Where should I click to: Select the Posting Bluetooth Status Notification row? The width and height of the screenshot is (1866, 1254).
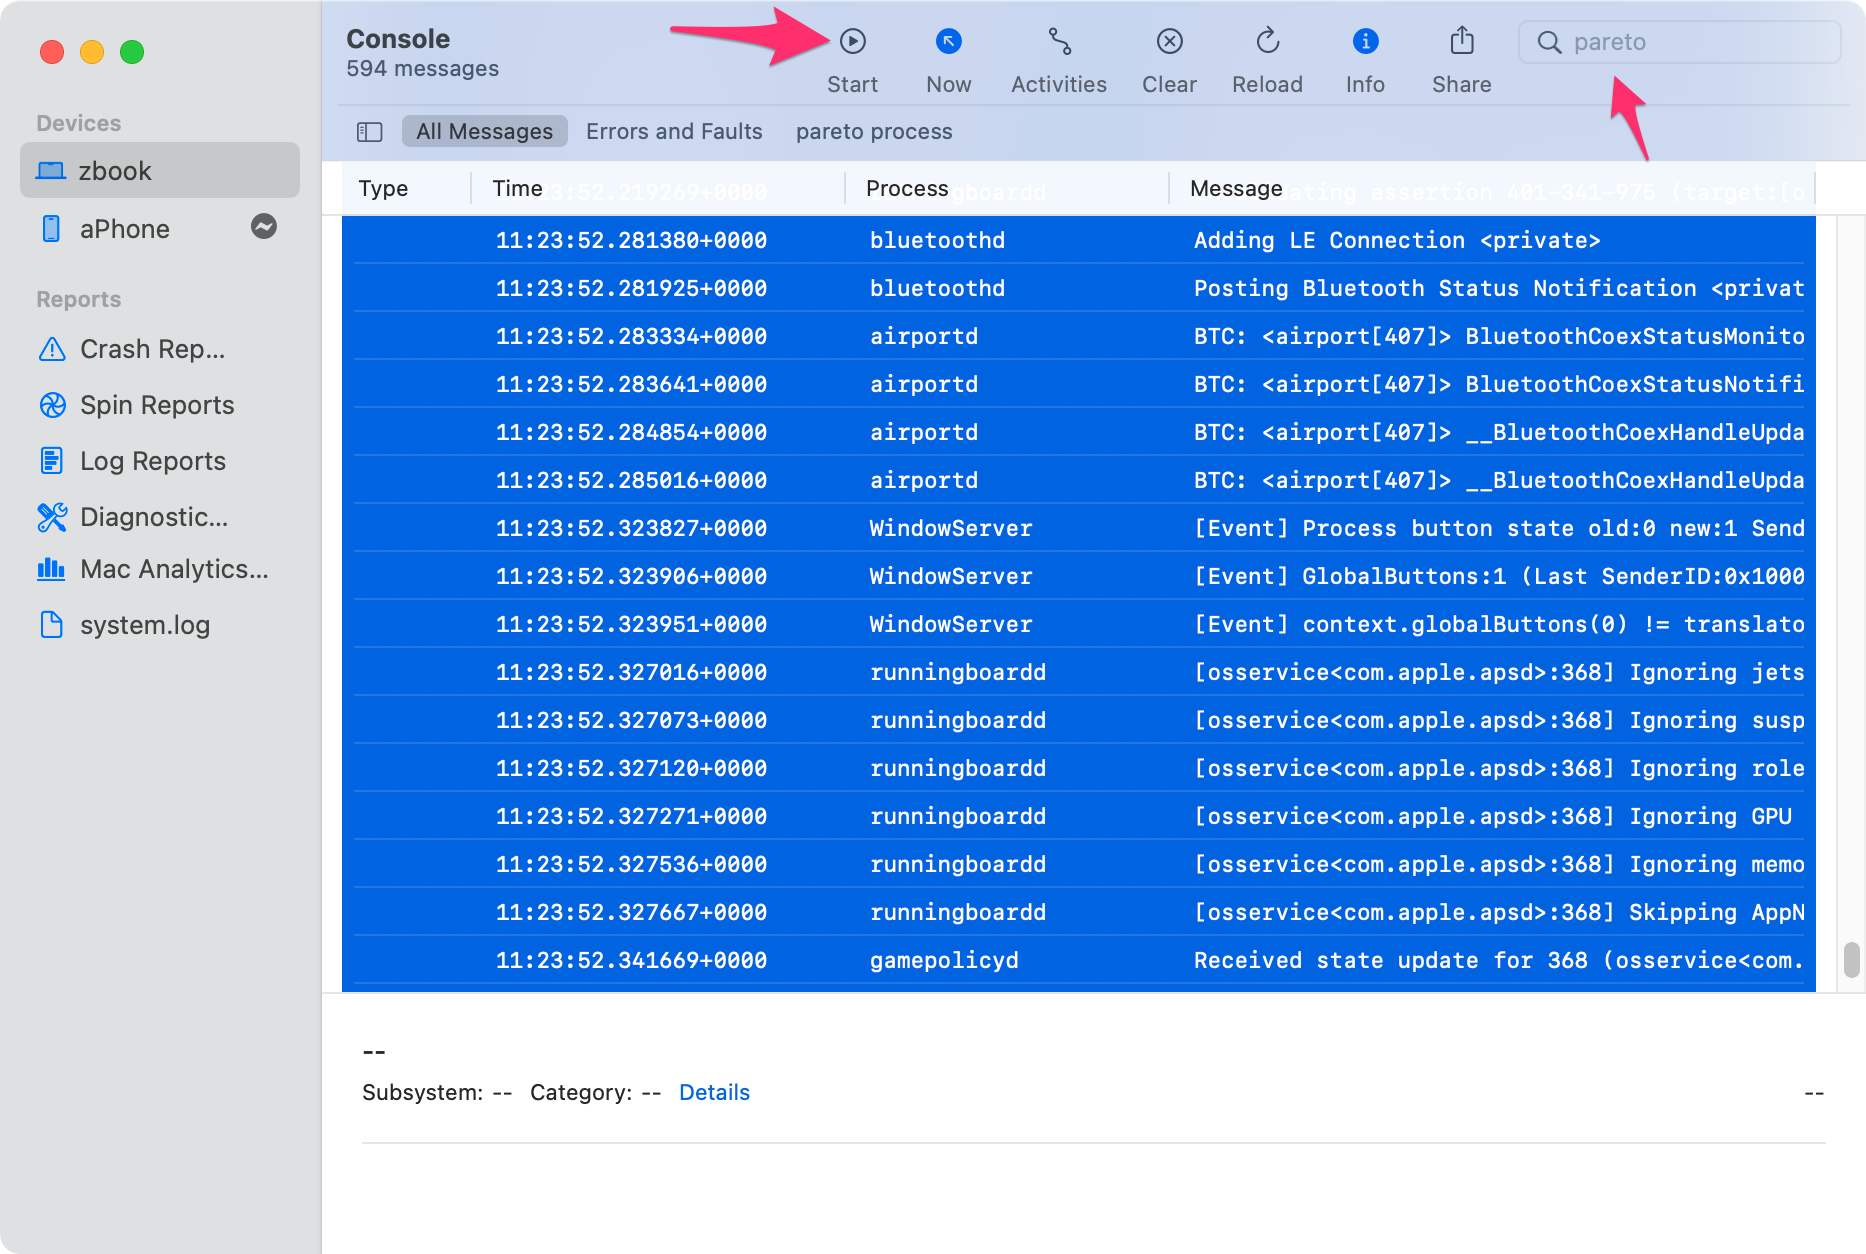tap(1079, 288)
